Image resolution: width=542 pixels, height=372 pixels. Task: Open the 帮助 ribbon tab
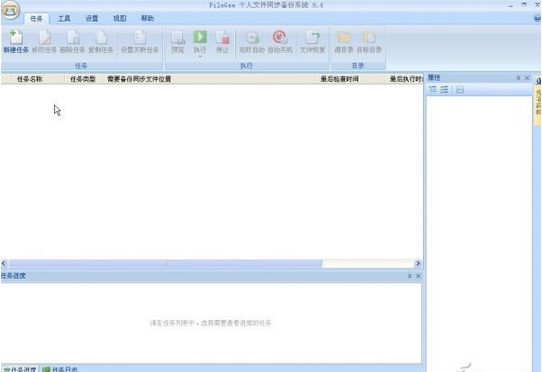pos(148,18)
